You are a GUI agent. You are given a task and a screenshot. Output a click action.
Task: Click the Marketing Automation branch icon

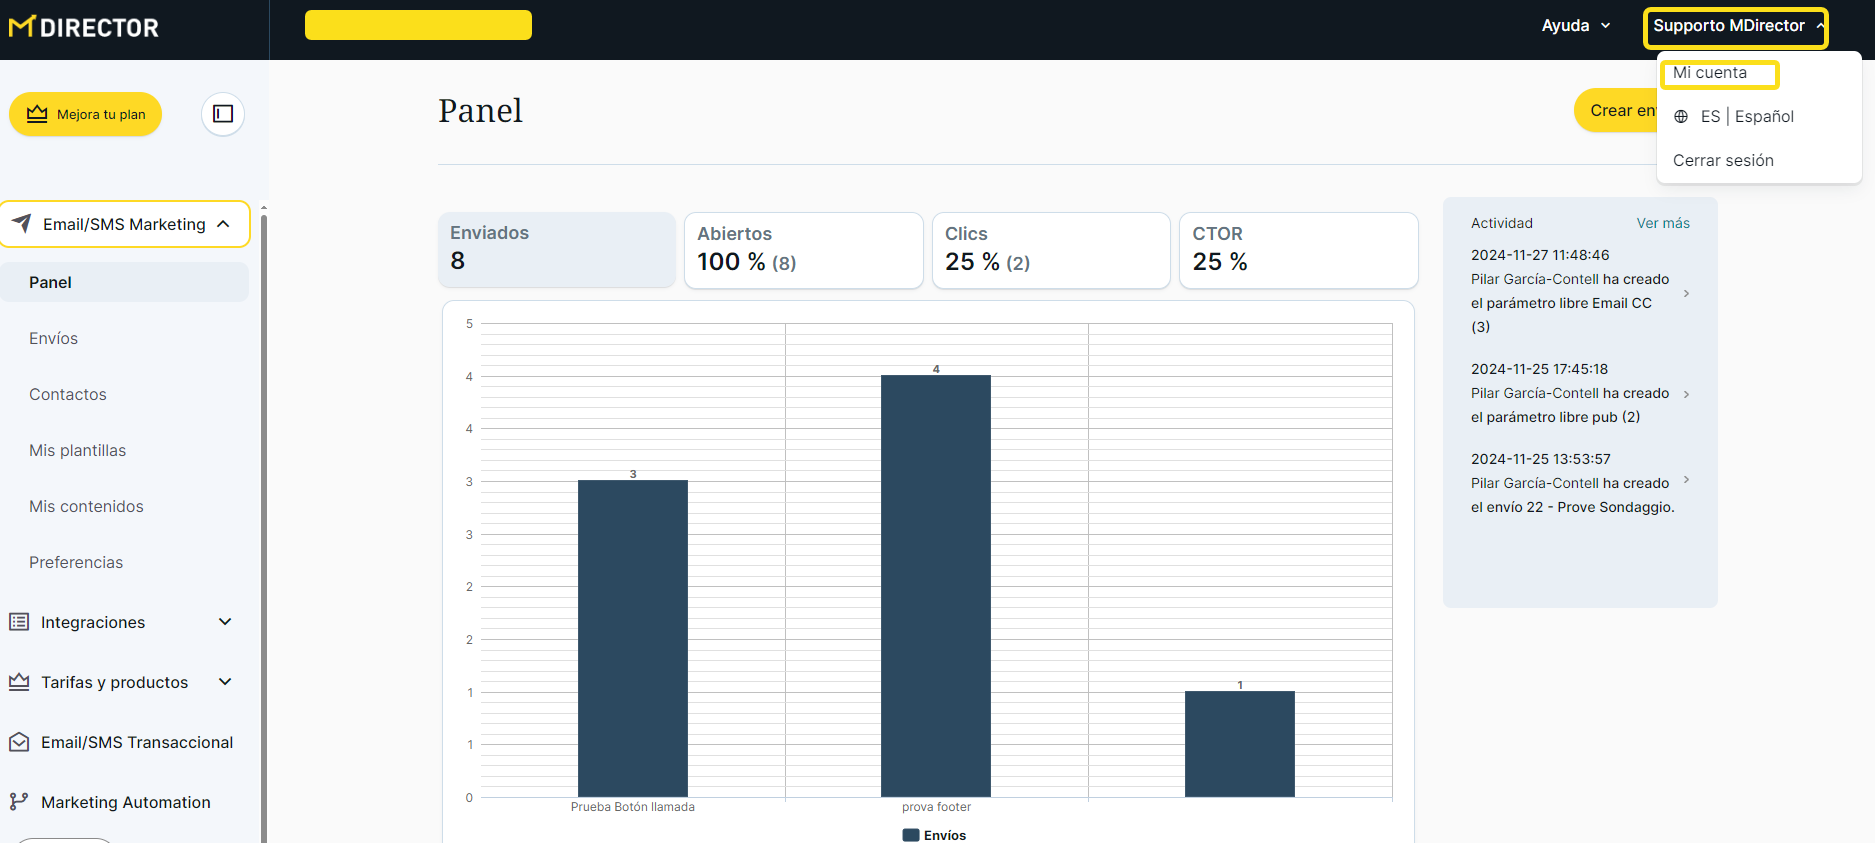tap(19, 802)
